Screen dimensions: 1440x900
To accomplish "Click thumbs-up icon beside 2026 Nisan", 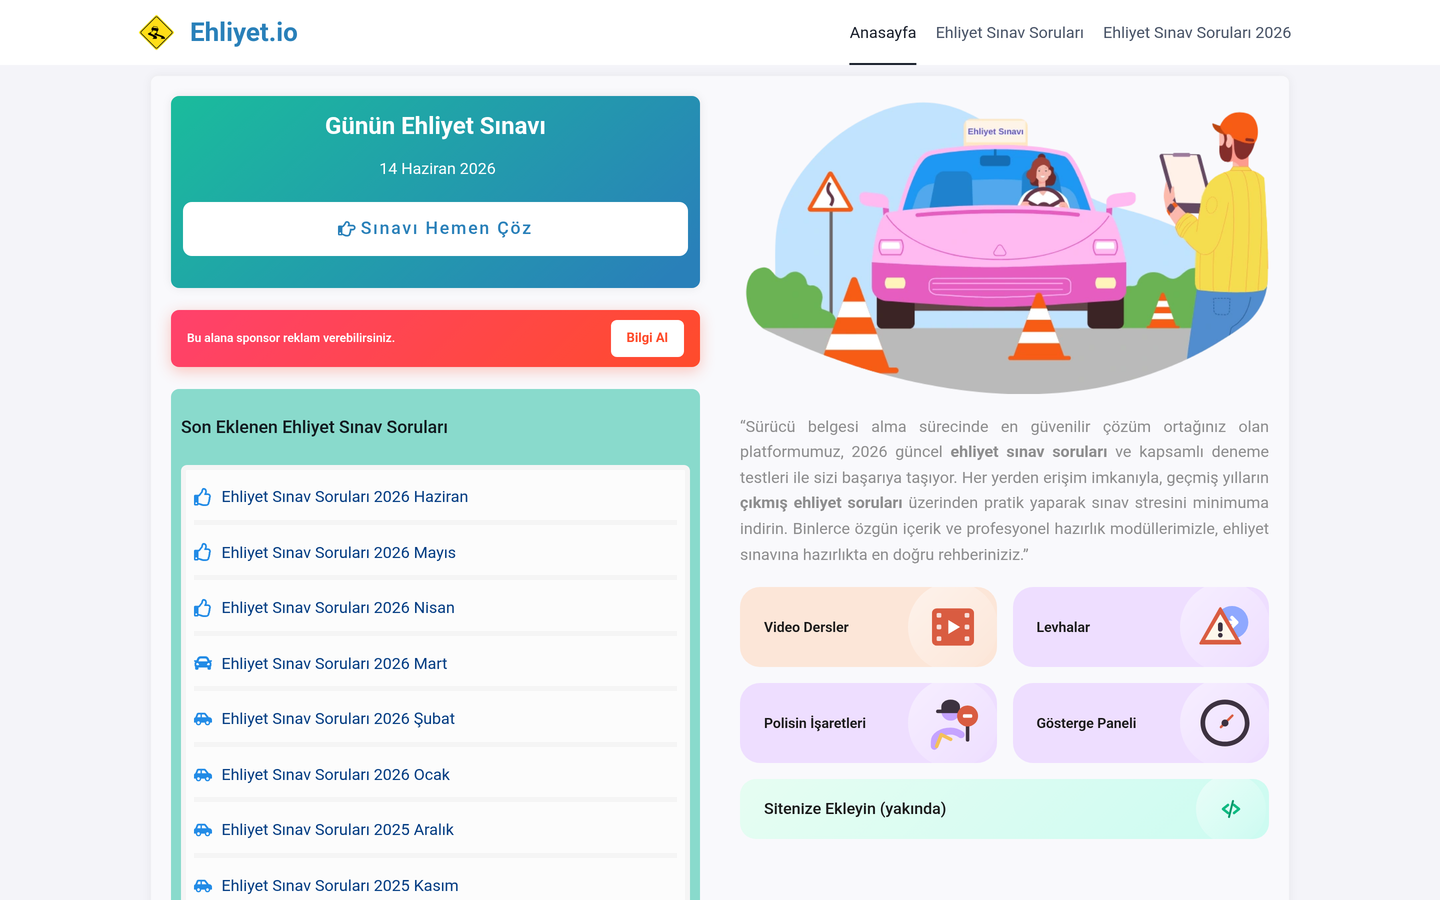I will point(203,608).
